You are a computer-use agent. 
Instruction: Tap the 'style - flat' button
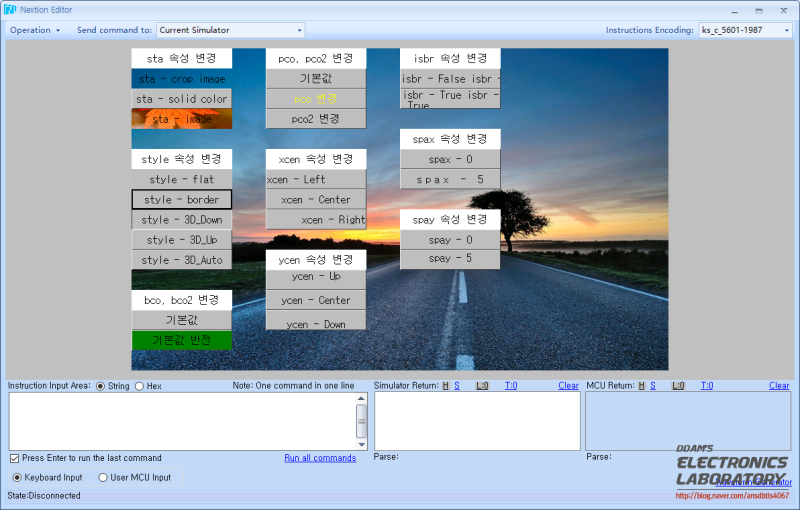pos(182,179)
